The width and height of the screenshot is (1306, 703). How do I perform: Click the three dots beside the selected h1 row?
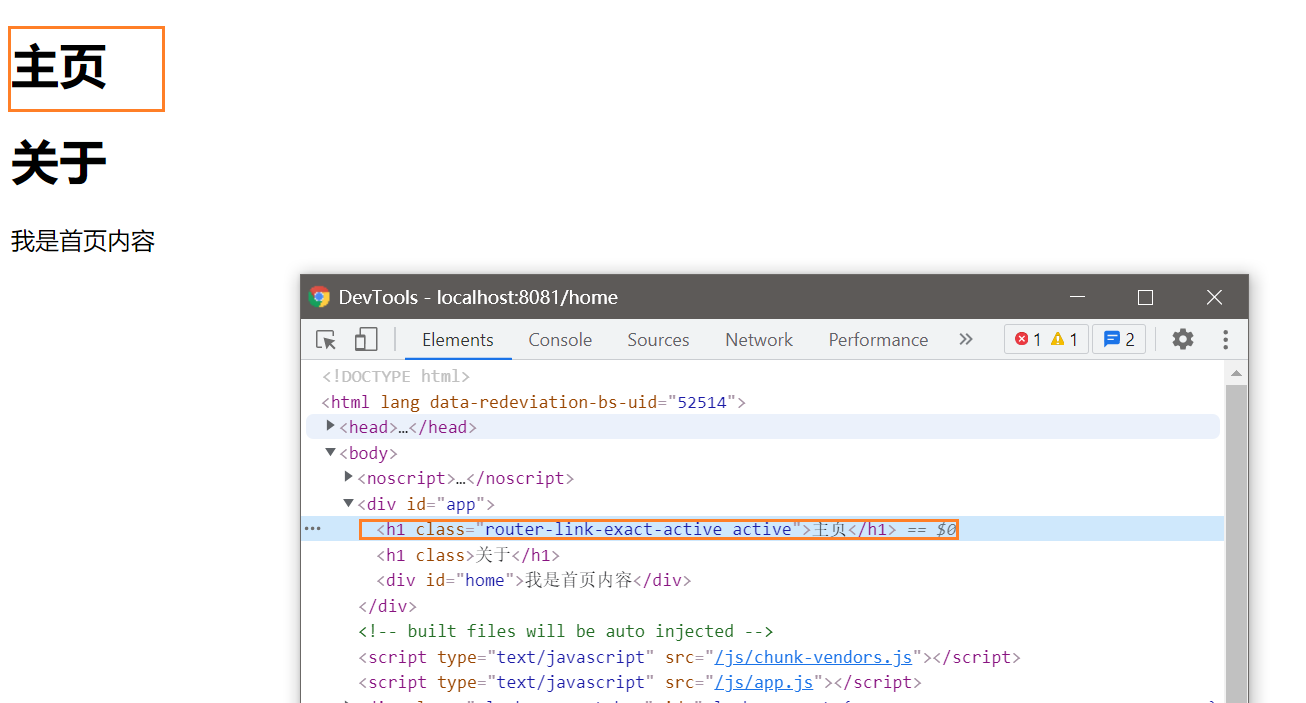(x=313, y=528)
